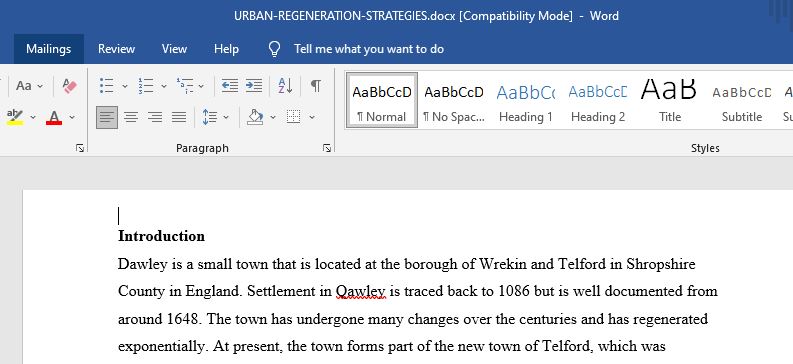Decrease the paragraph indent
The width and height of the screenshot is (793, 364).
tap(230, 86)
